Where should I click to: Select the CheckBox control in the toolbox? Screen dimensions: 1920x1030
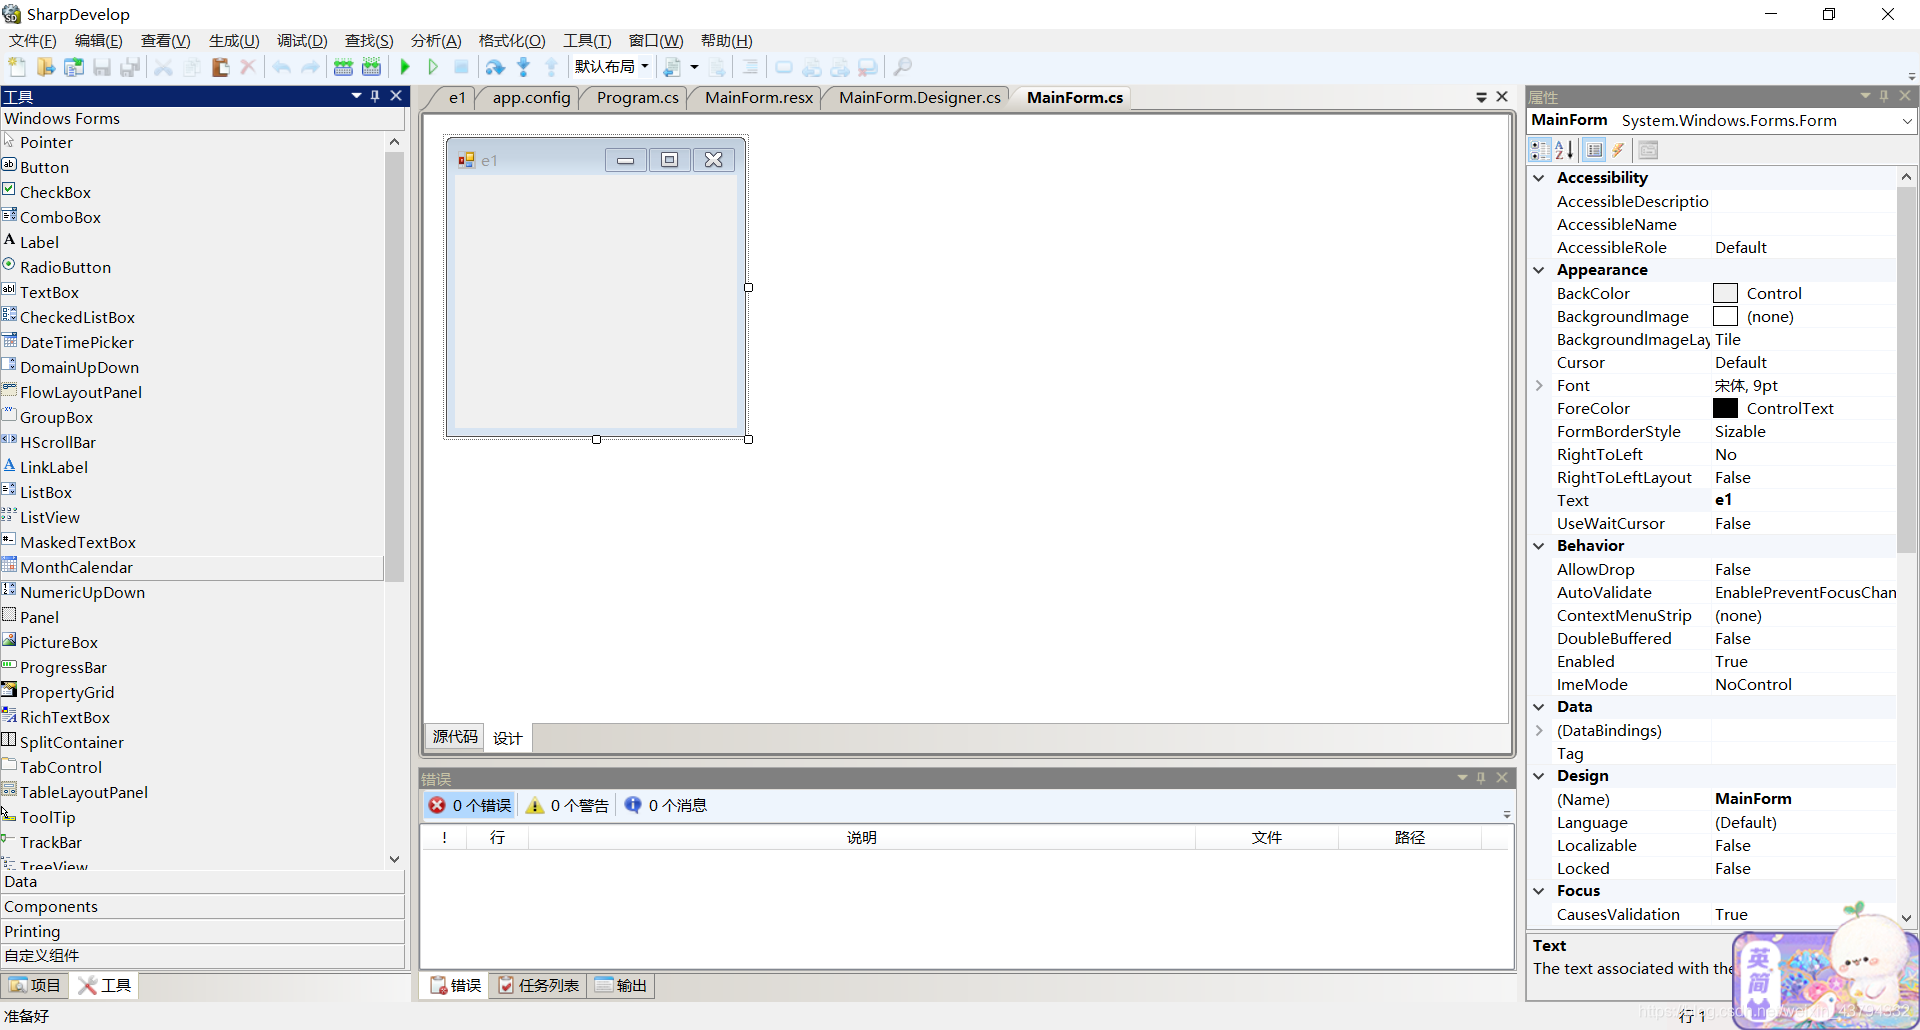[x=55, y=192]
